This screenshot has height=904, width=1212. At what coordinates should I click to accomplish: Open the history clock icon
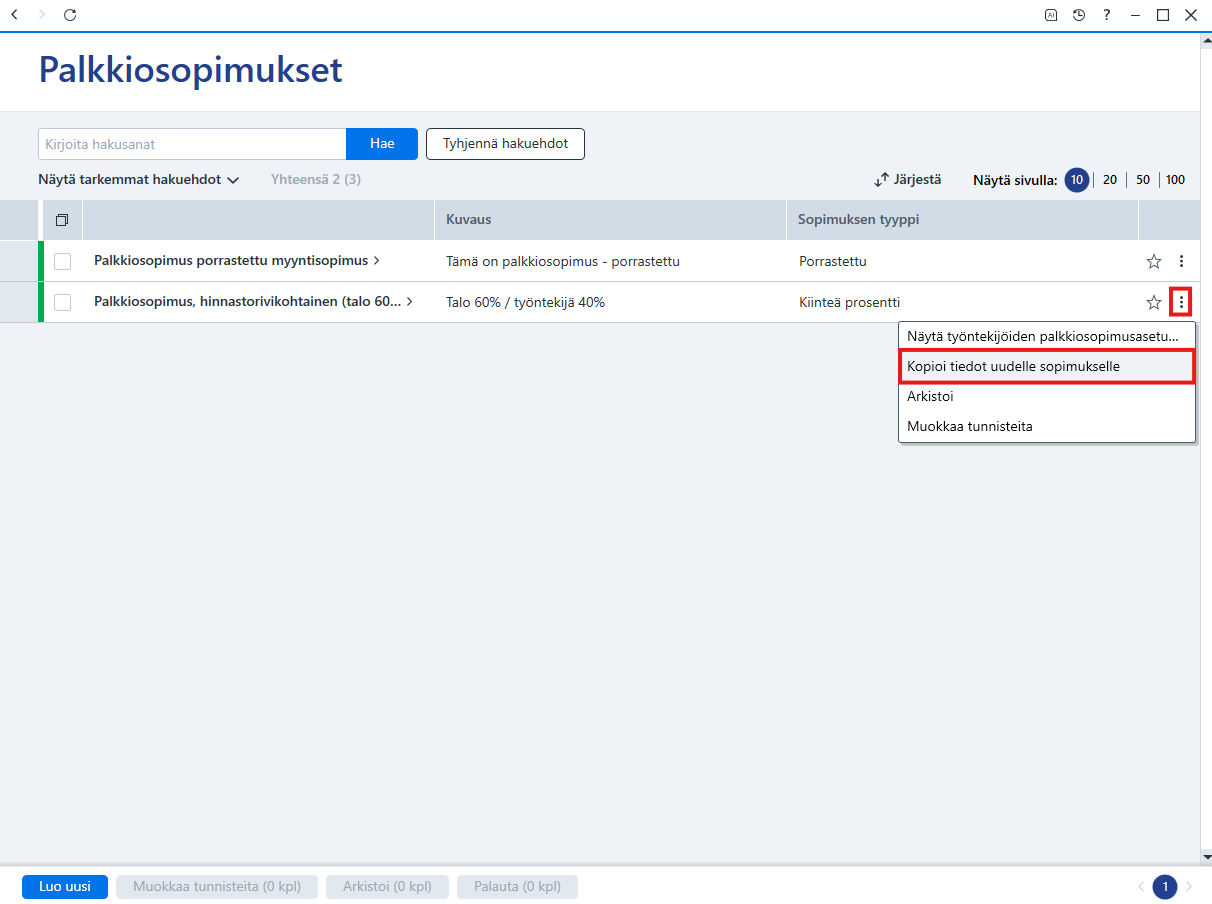[x=1079, y=15]
